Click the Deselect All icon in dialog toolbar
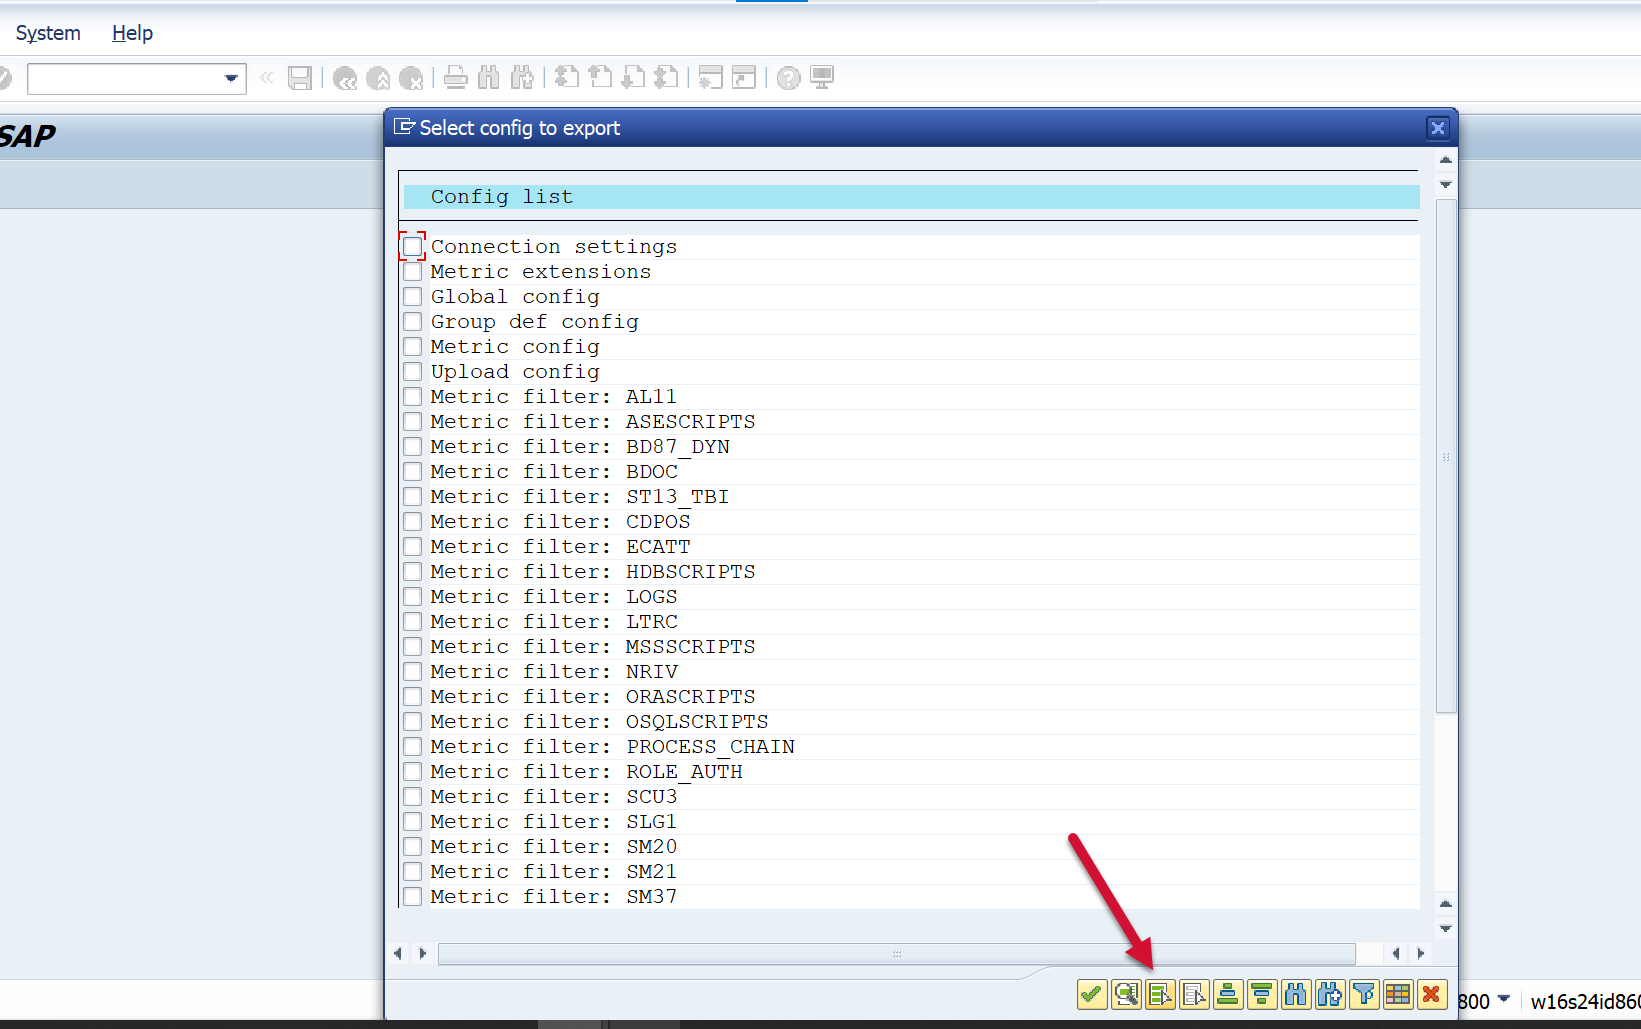 tap(1194, 994)
